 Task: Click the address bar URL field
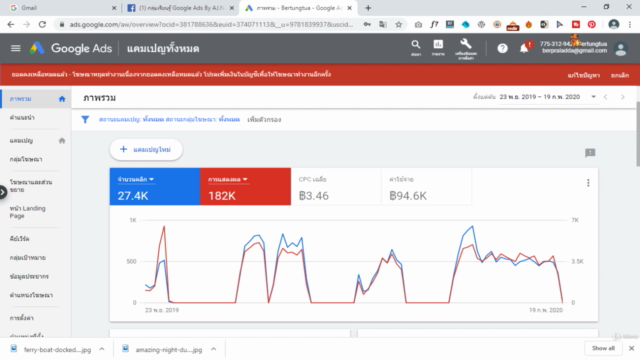point(211,24)
